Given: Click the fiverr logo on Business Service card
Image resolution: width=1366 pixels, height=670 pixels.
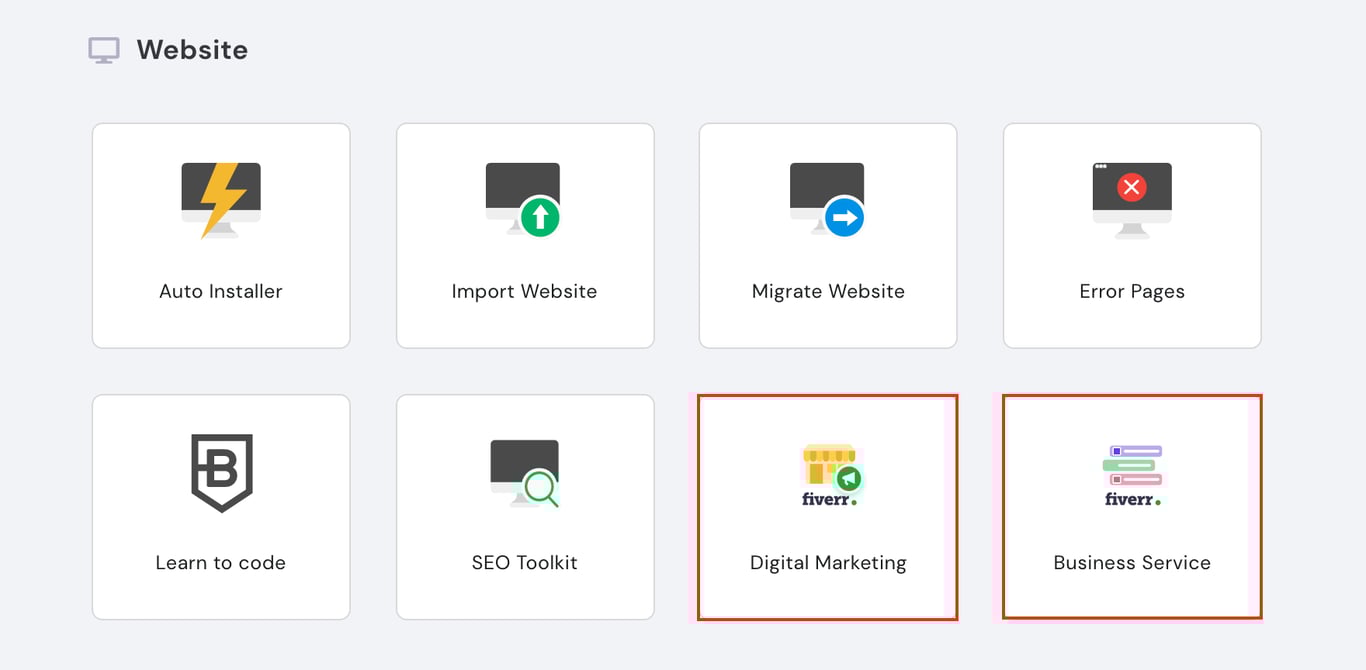Looking at the screenshot, I should point(1131,498).
